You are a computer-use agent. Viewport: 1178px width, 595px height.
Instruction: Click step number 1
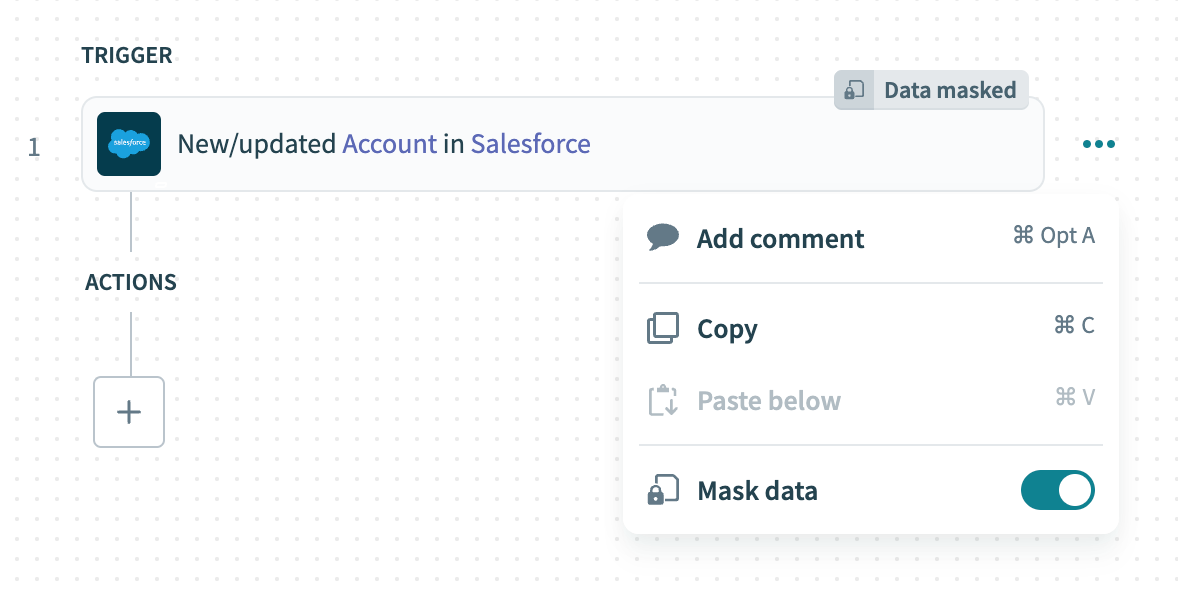point(34,146)
